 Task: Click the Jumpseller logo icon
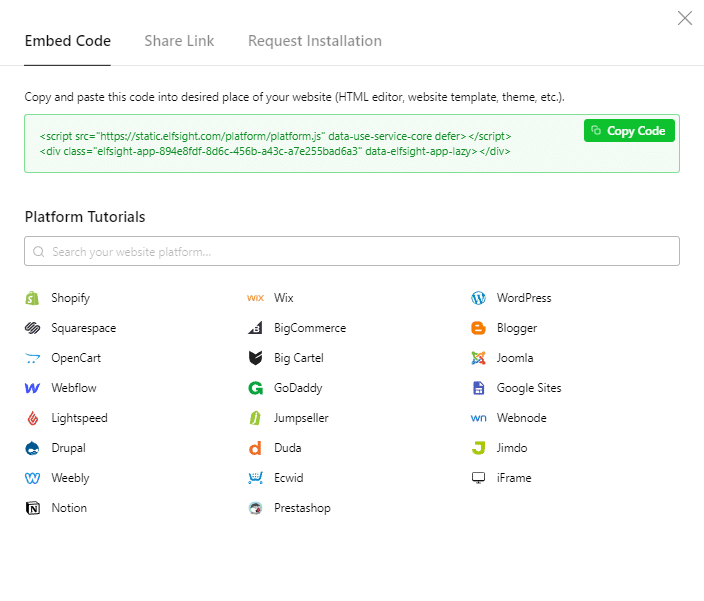[x=255, y=418]
